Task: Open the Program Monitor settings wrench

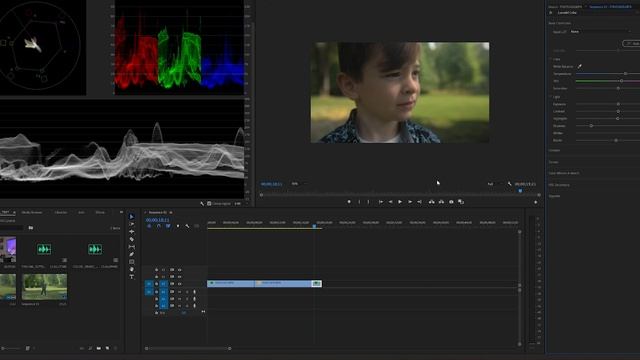Action: [509, 184]
